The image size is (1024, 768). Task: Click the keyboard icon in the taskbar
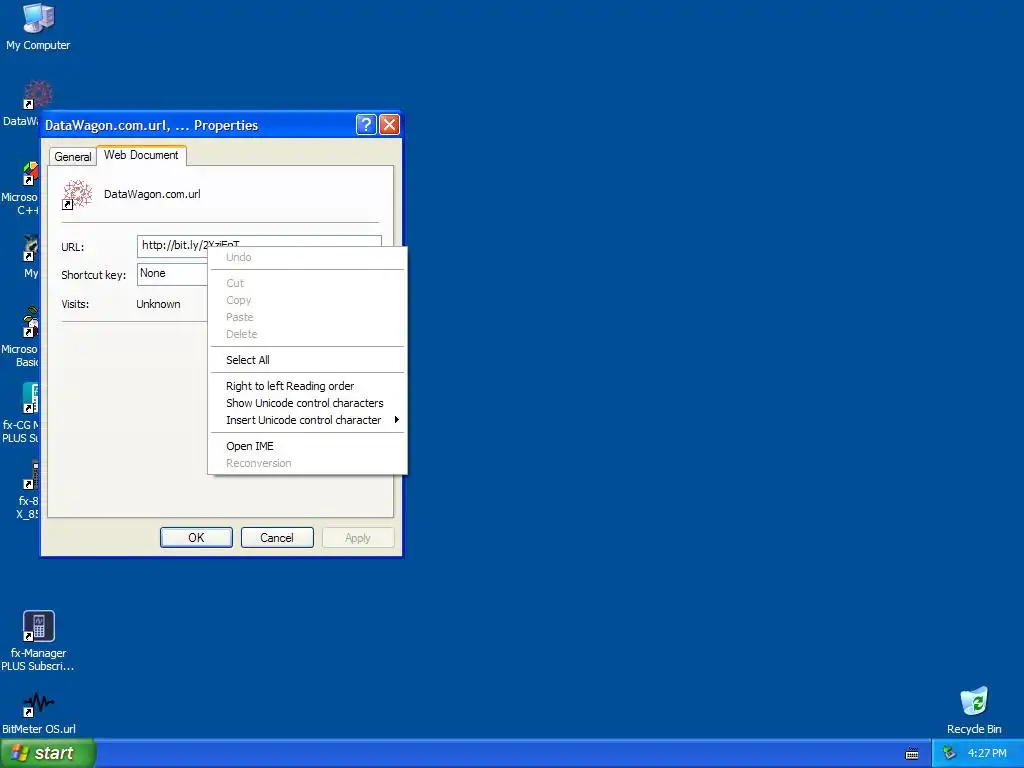pos(912,754)
